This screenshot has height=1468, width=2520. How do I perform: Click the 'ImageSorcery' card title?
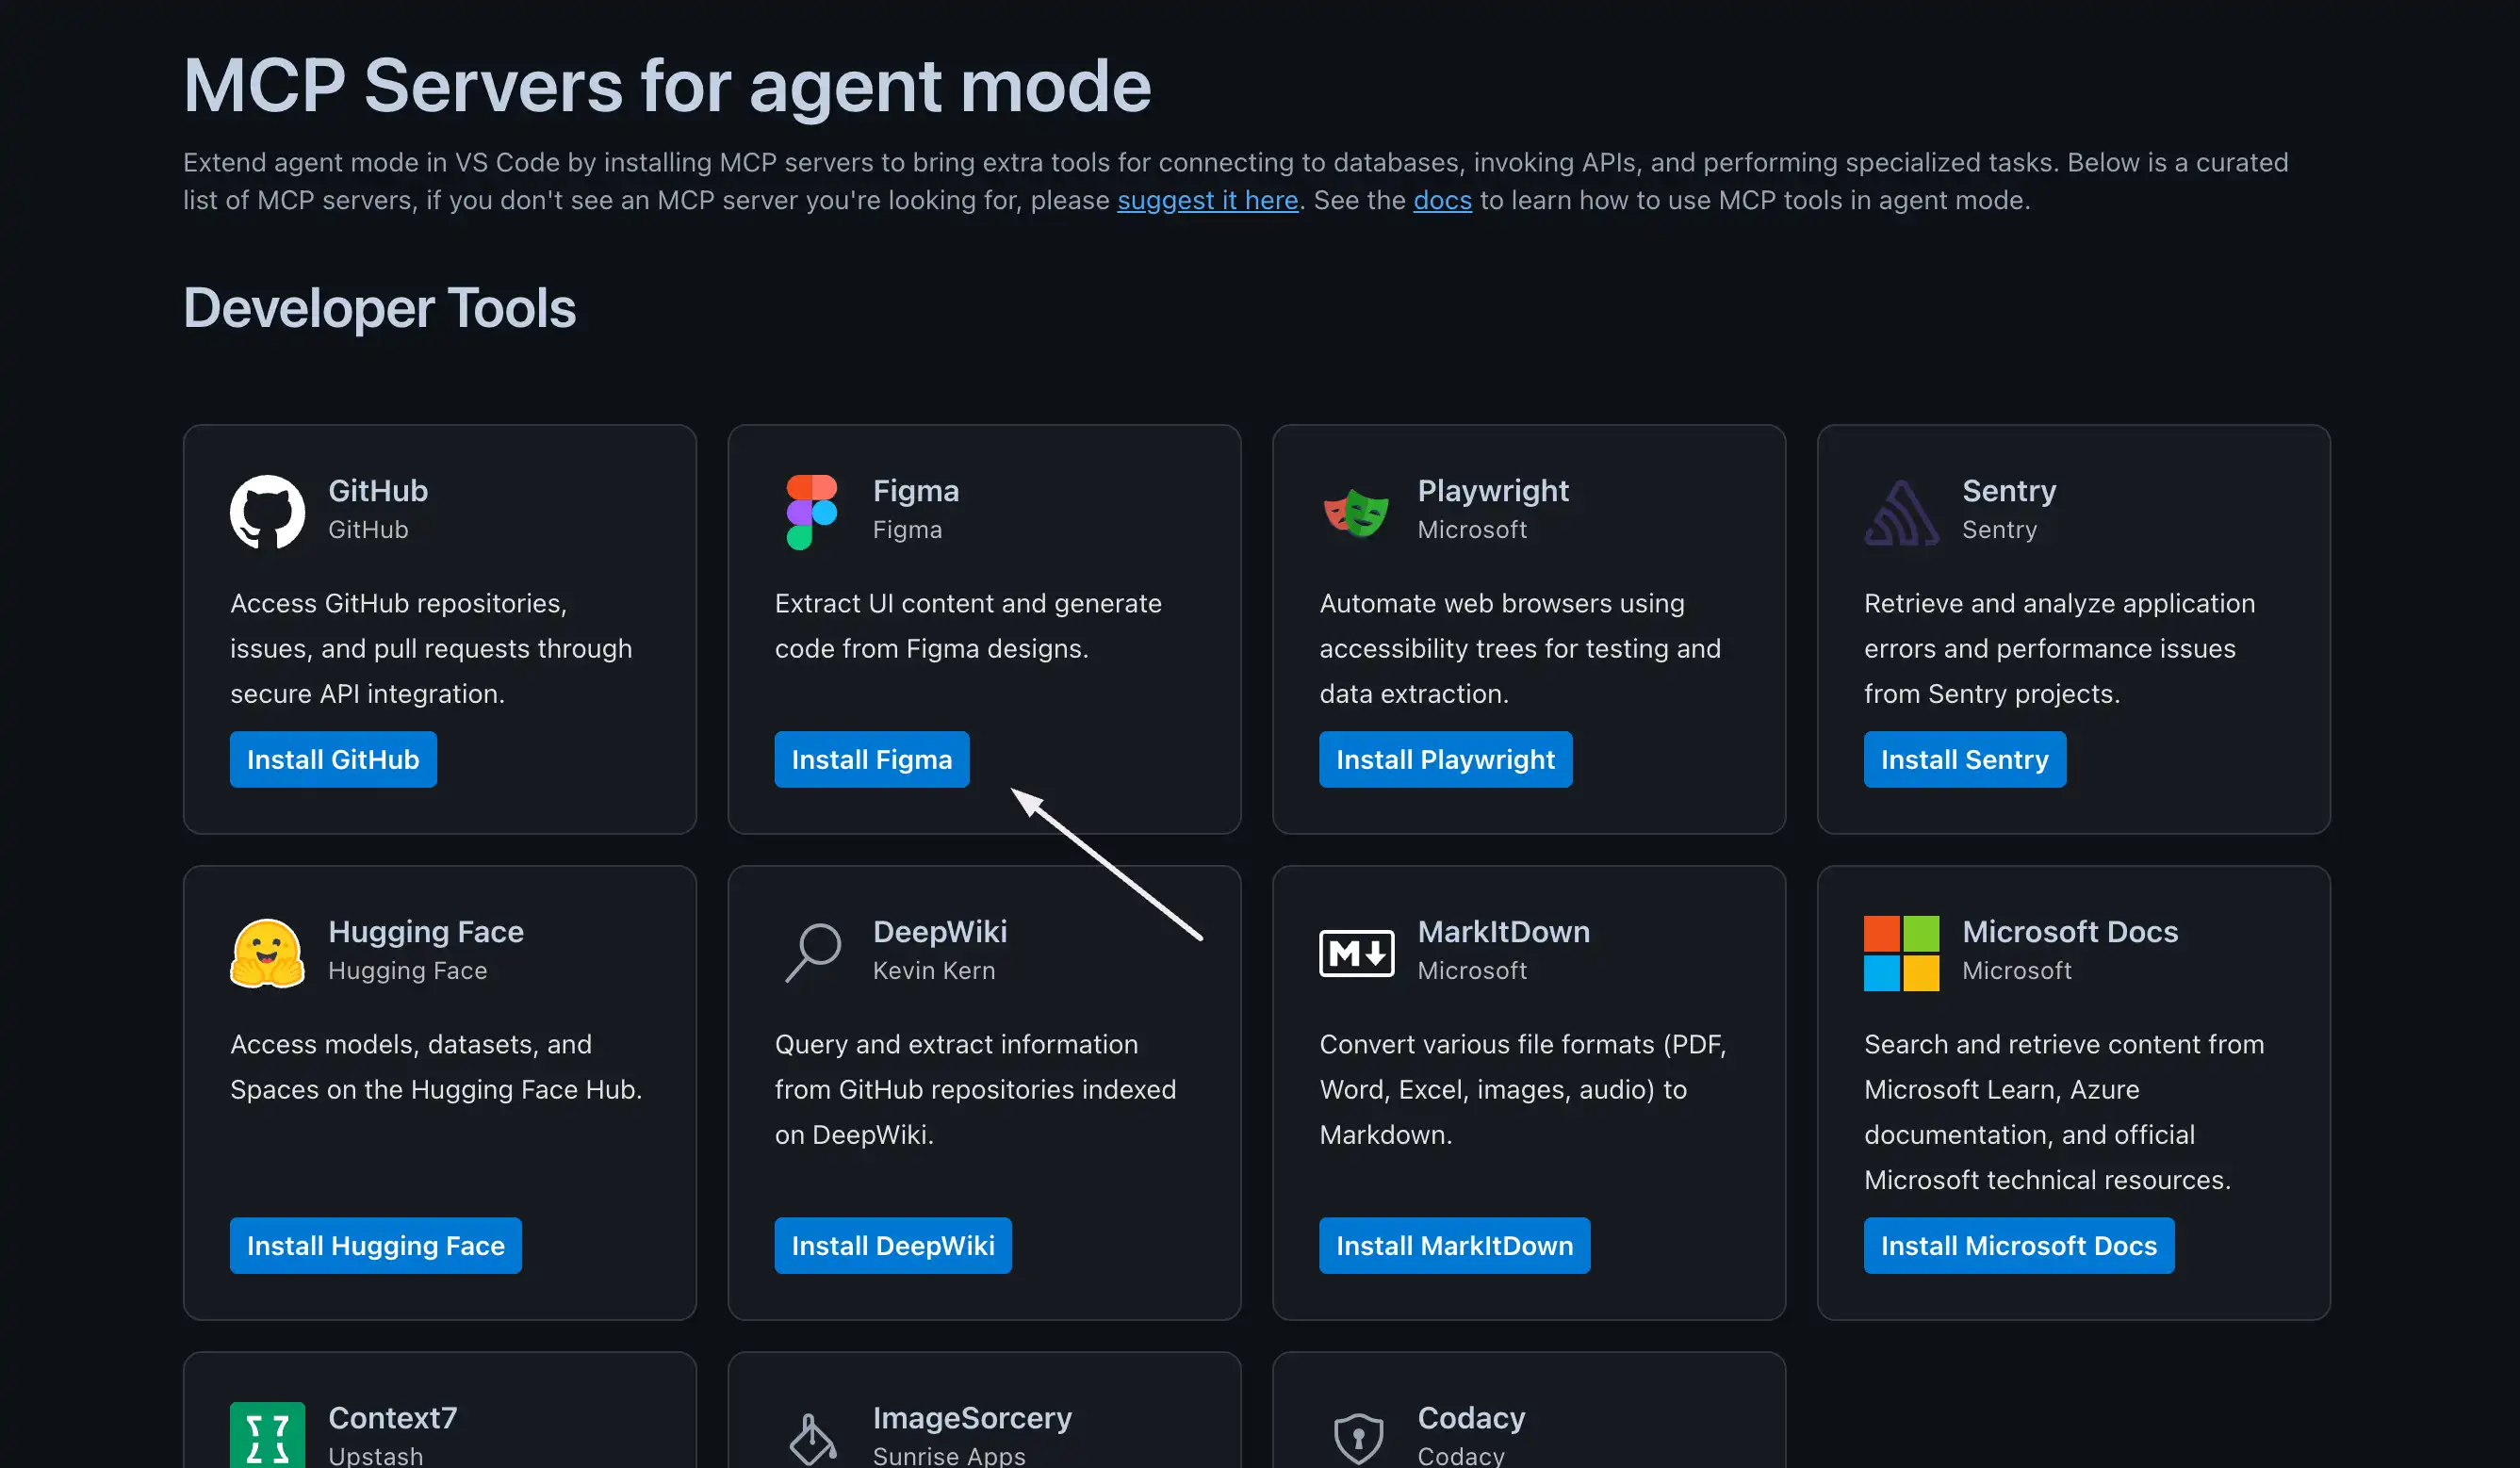pos(972,1418)
